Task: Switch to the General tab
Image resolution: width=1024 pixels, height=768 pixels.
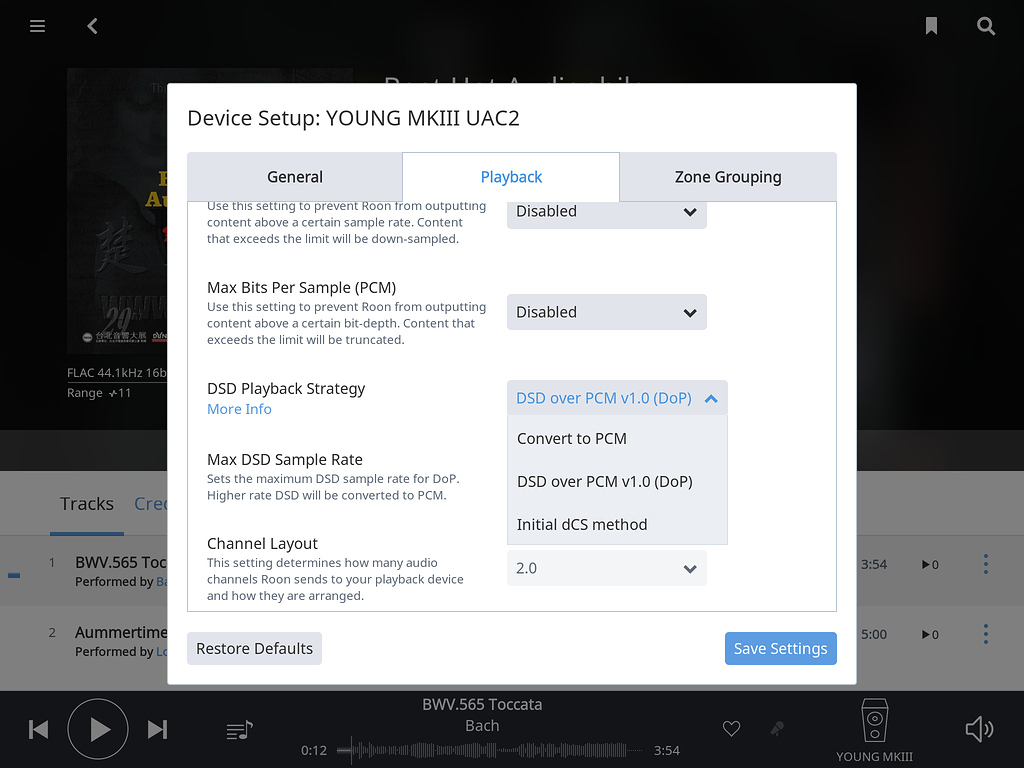Action: click(x=294, y=176)
